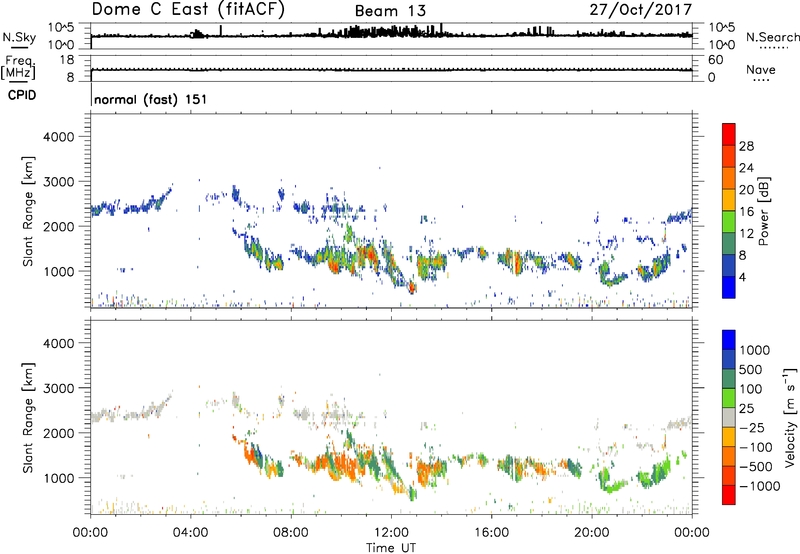The width and height of the screenshot is (800, 554).
Task: Click the "08:00" time tick label
Action: pos(291,533)
